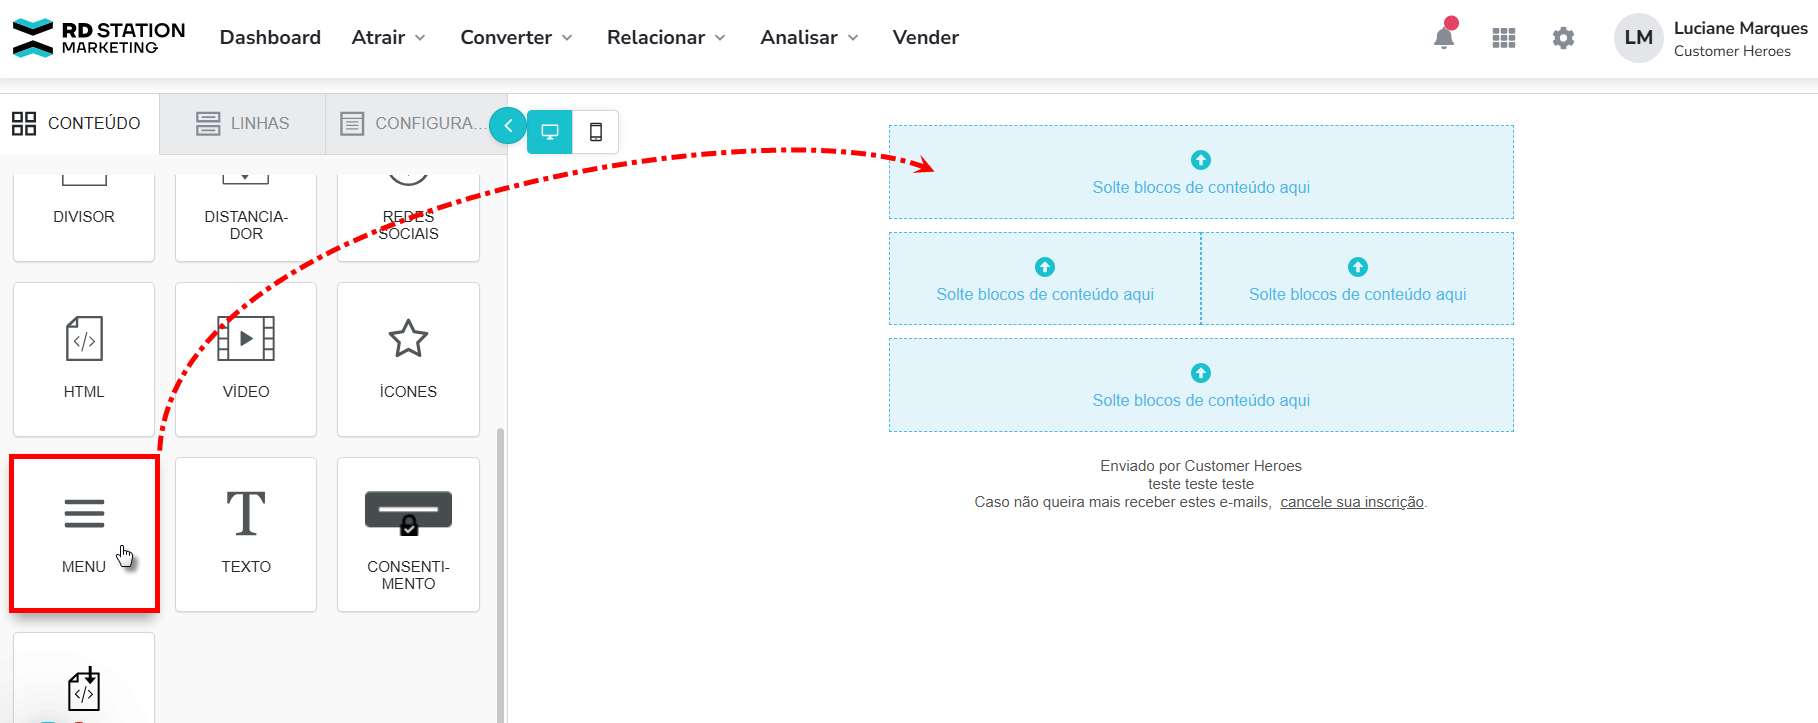Select the Texto content block
Screen dimensions: 1818x723
tap(246, 534)
